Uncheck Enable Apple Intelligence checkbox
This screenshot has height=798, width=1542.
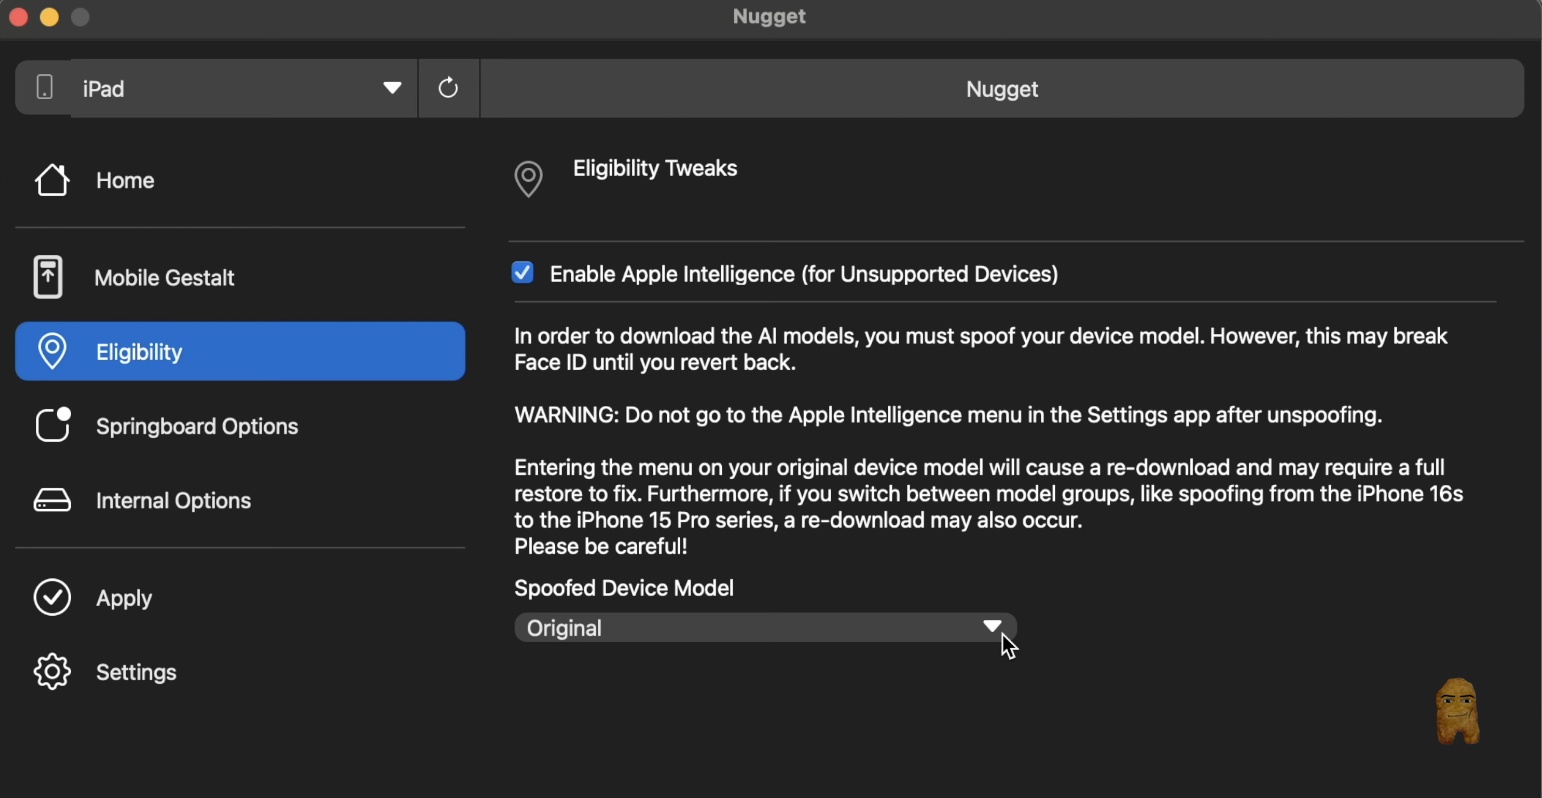coord(523,273)
